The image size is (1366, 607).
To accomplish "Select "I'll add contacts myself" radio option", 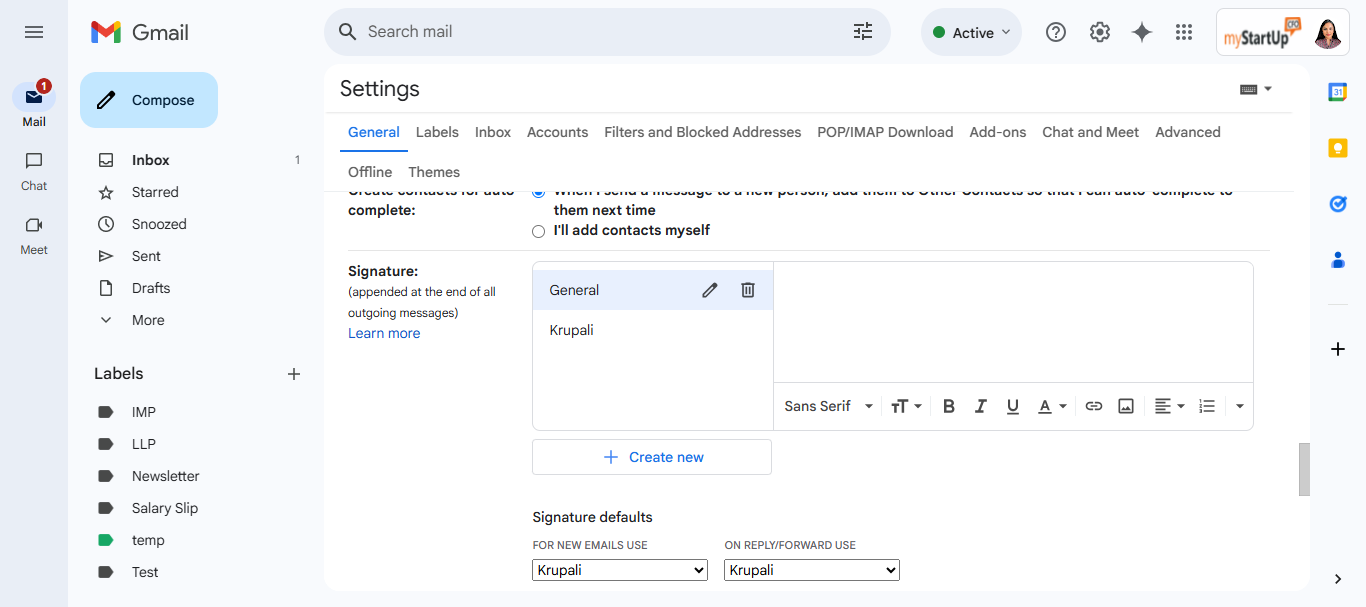I will click(539, 231).
